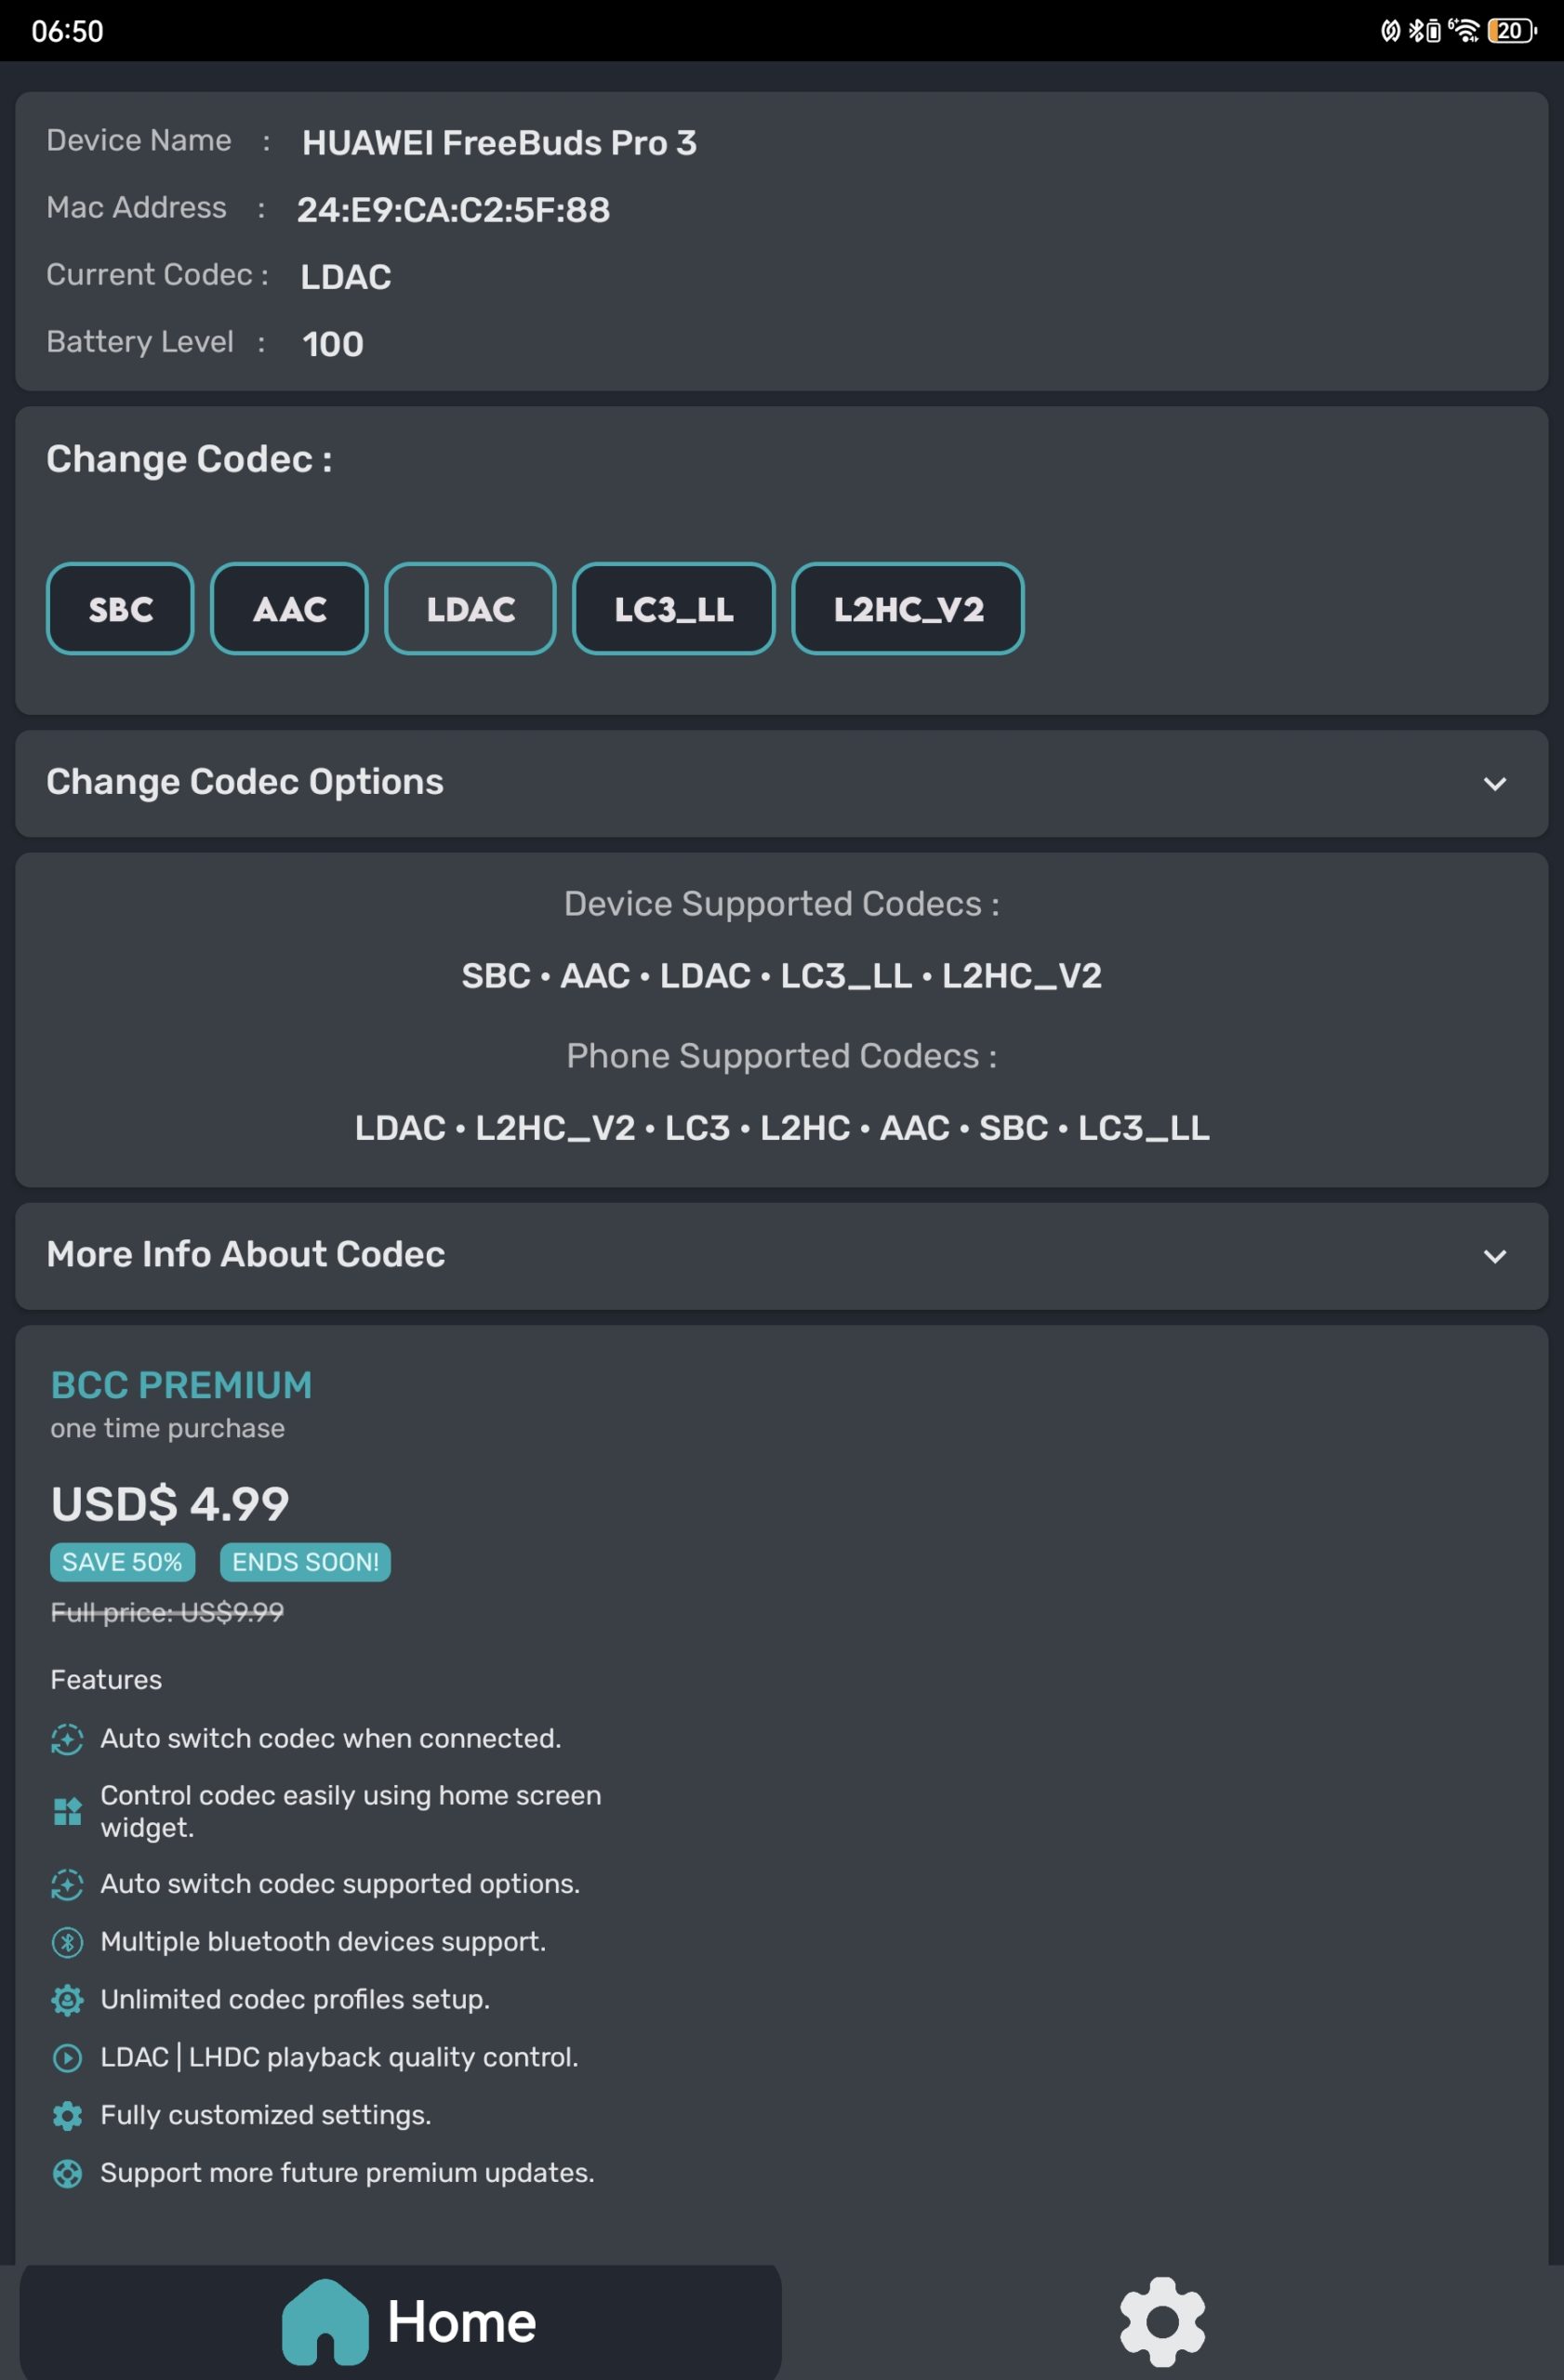
Task: Tap the home screen widget feature icon
Action: tap(67, 1811)
